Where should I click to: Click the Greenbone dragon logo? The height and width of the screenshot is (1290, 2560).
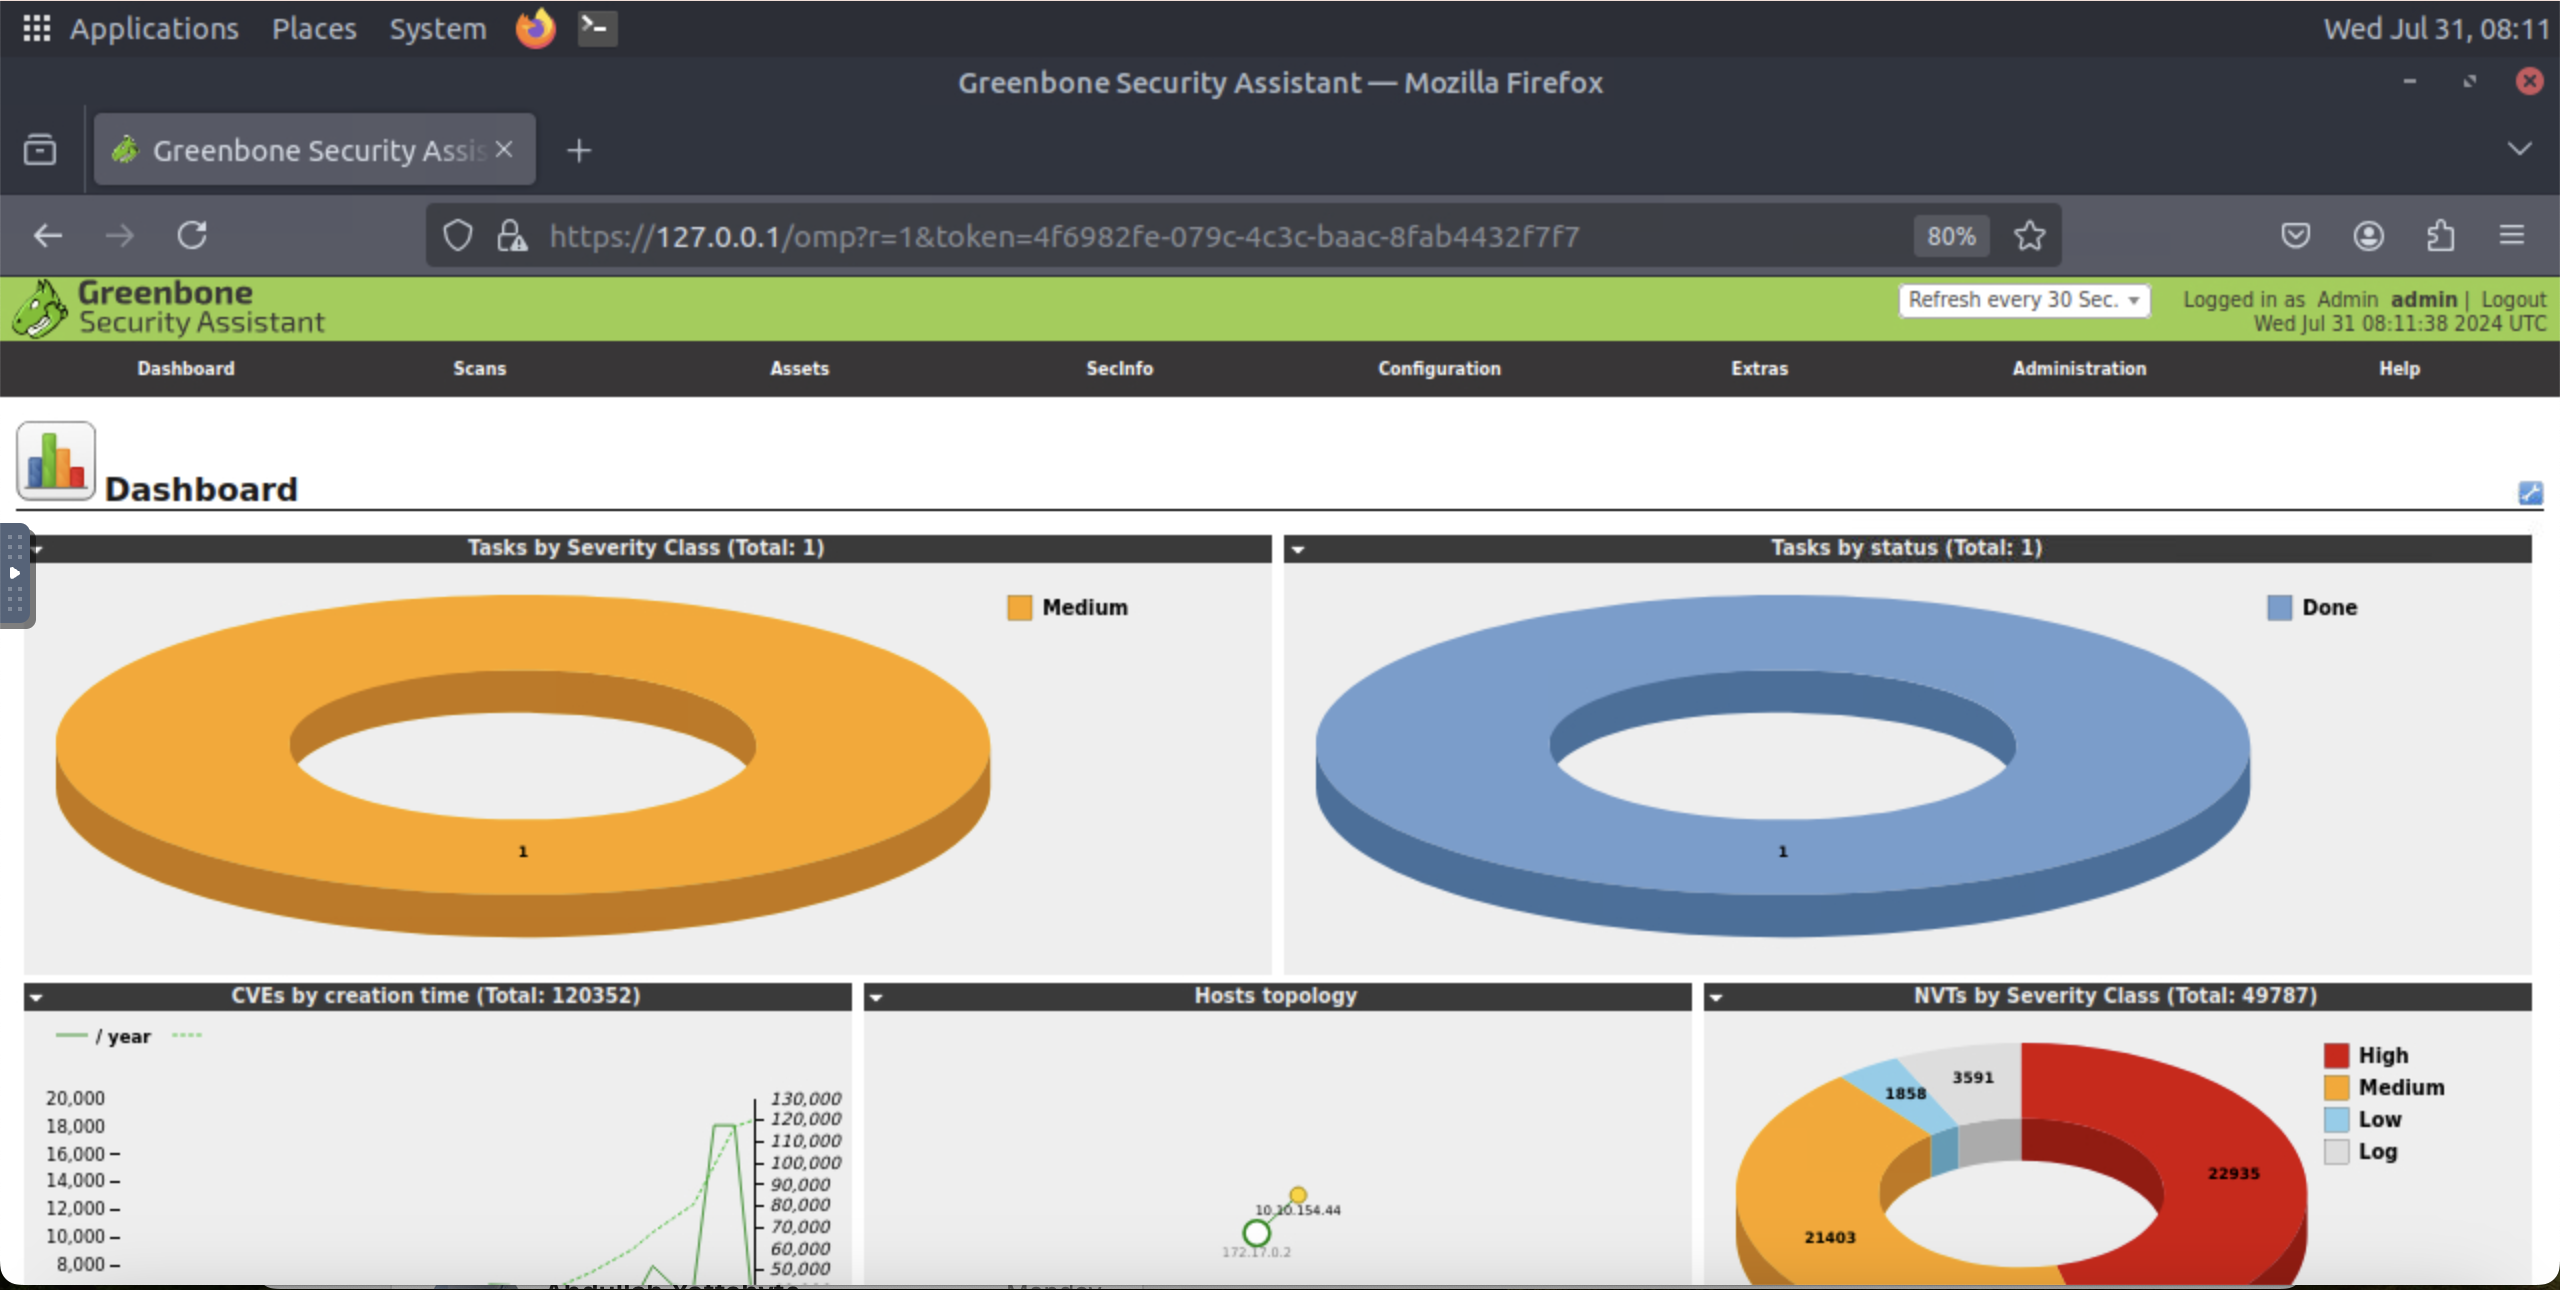click(x=38, y=306)
